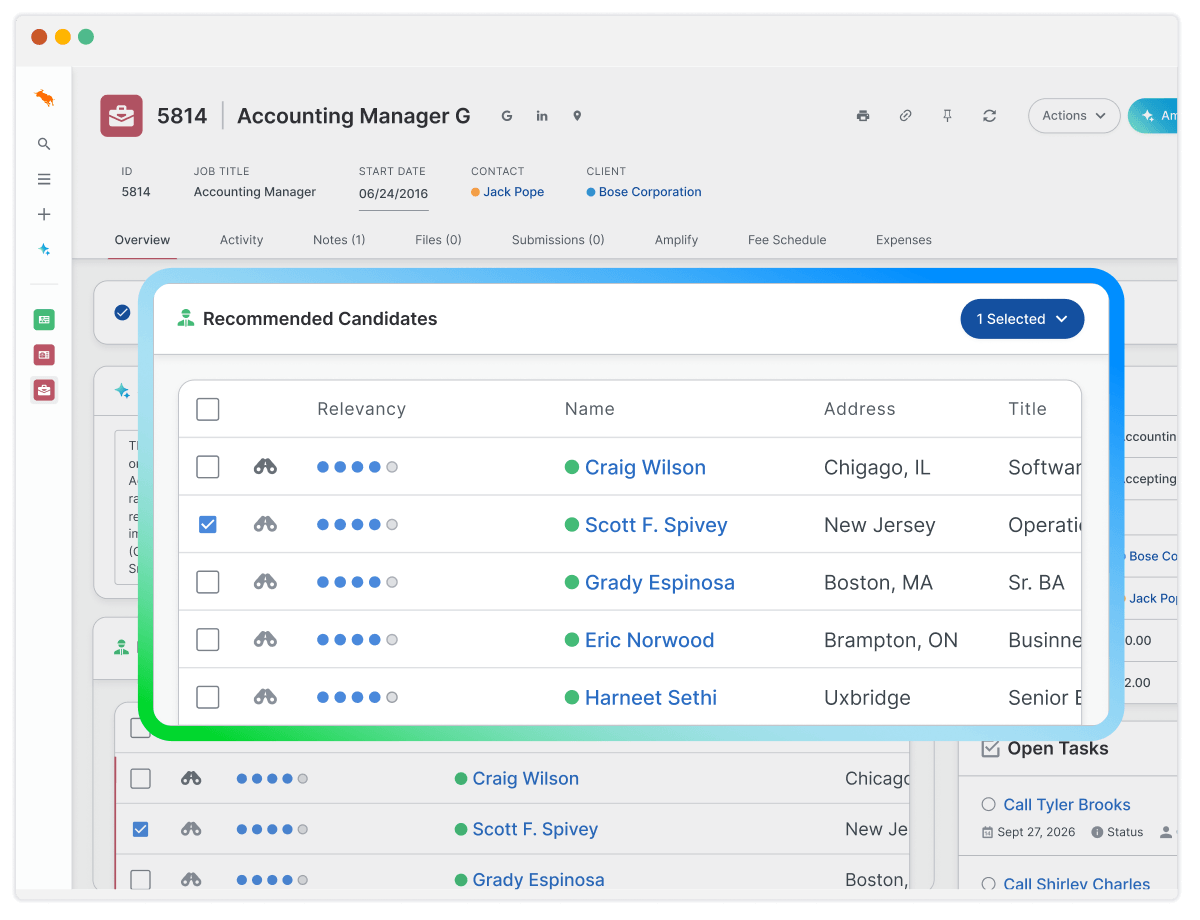Click the sidebar AI sparkle icon
This screenshot has height=920, width=1200.
44,249
